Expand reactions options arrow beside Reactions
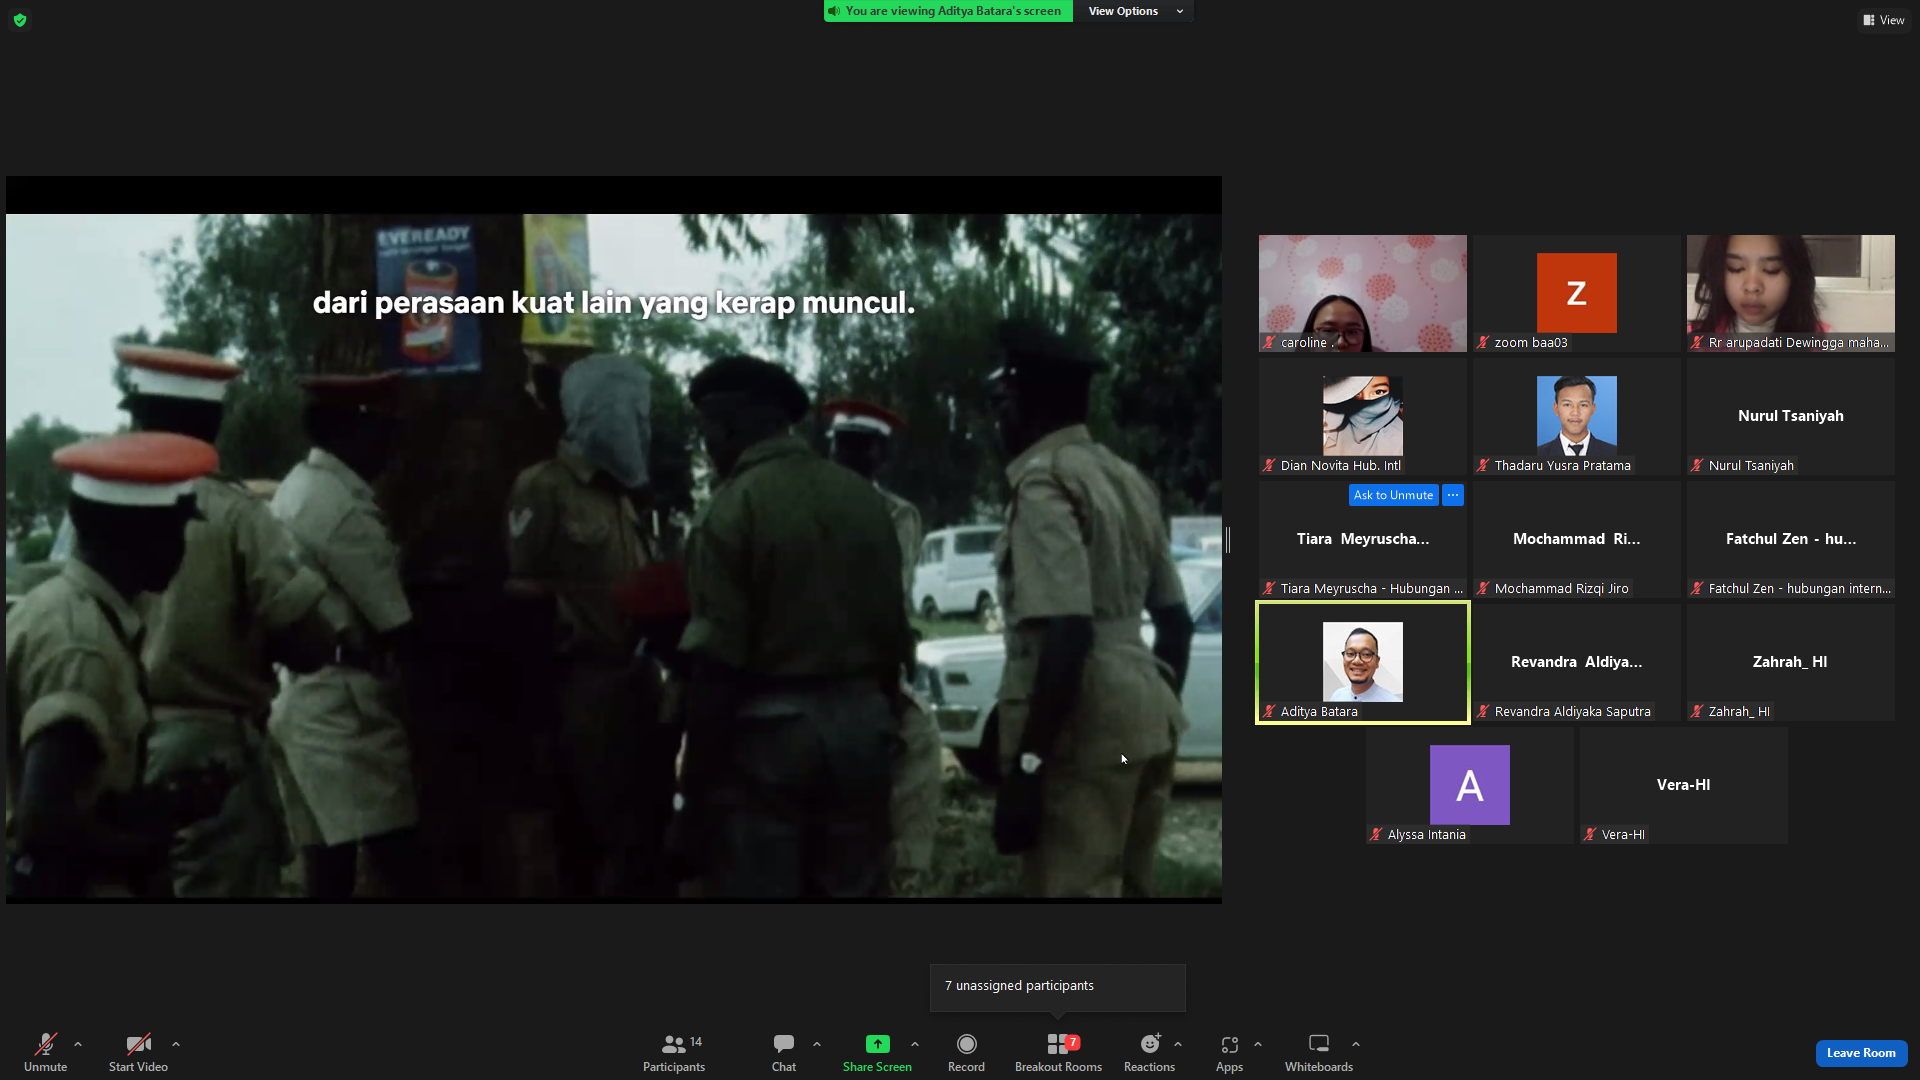This screenshot has width=1920, height=1080. coord(1178,1044)
